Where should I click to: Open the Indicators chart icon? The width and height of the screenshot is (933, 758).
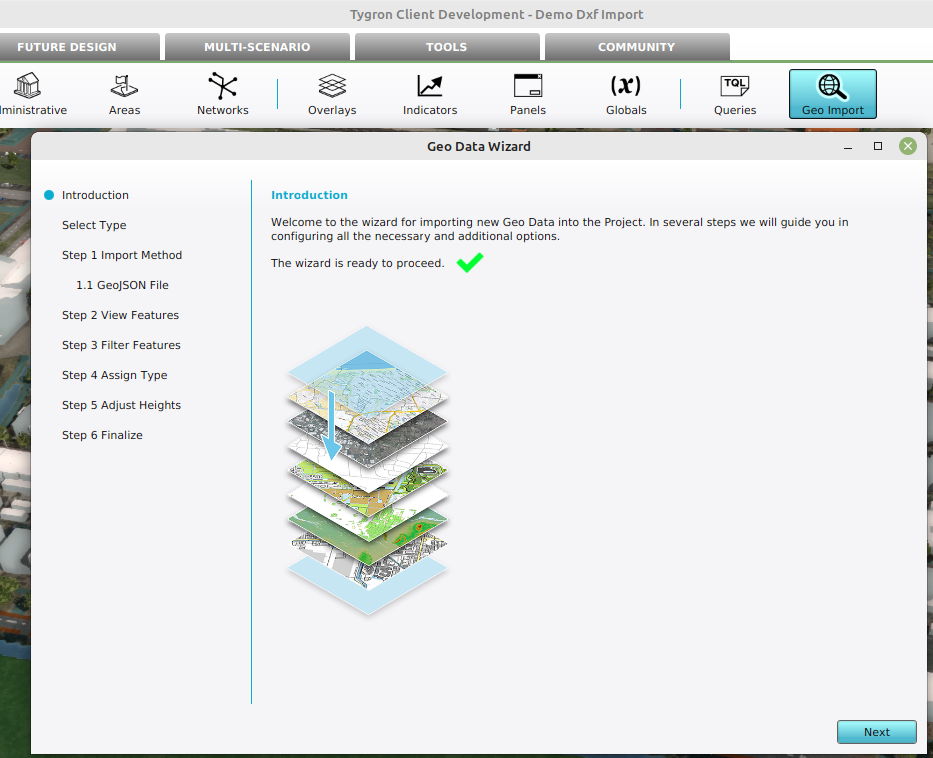tap(430, 86)
